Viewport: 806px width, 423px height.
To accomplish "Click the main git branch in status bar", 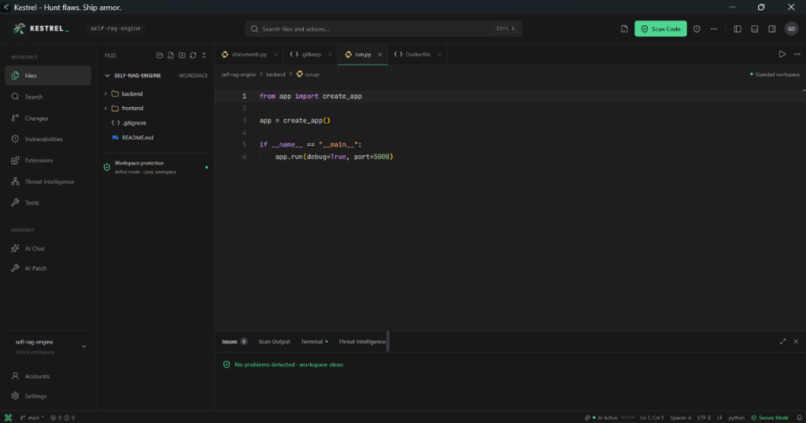I will click(x=32, y=418).
